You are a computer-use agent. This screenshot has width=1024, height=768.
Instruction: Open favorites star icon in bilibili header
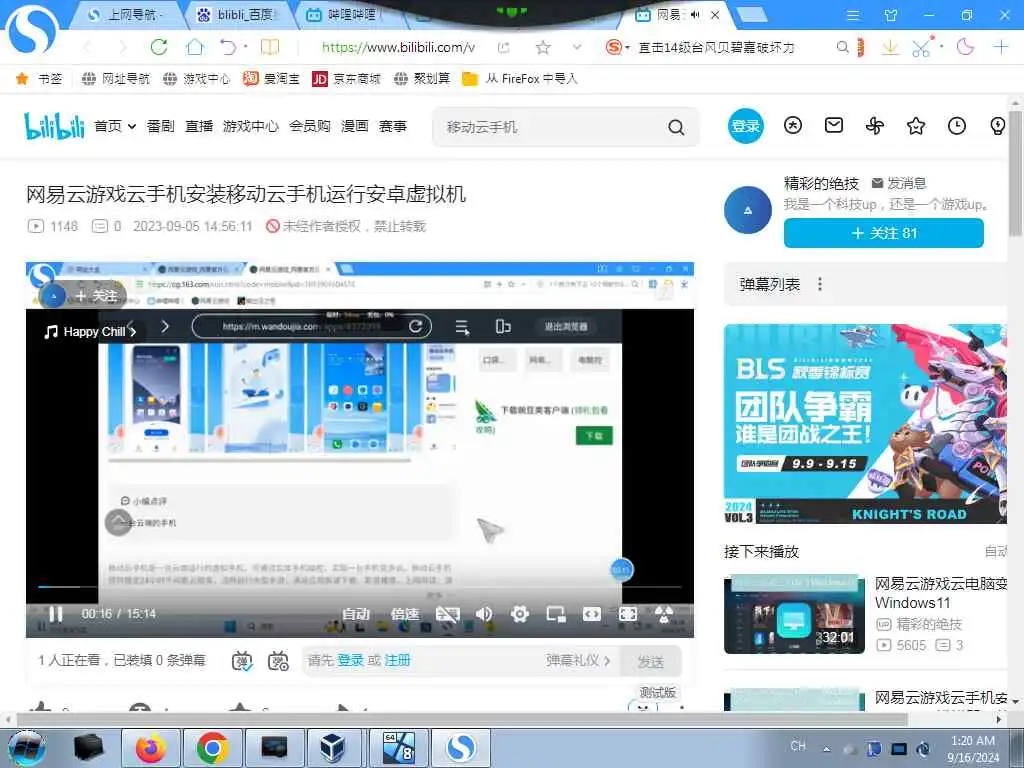[916, 125]
